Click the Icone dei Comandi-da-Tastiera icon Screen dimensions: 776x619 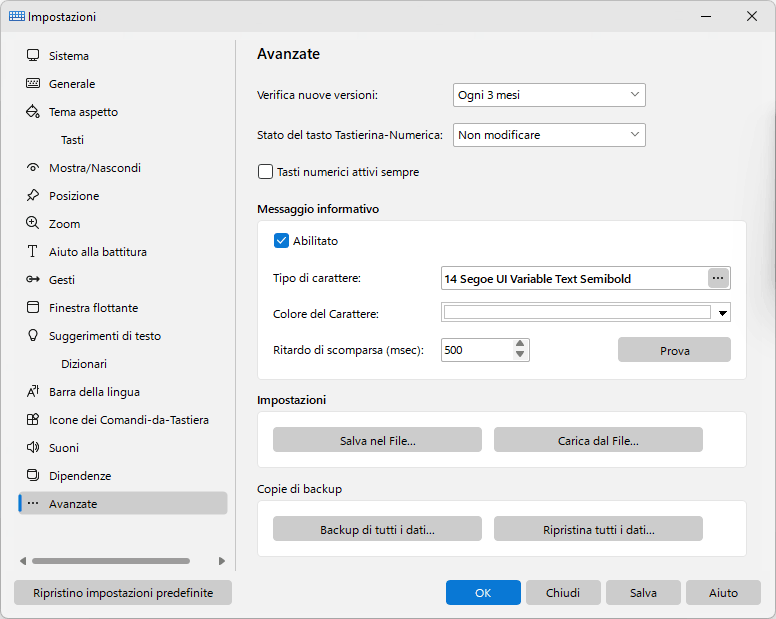pos(33,420)
